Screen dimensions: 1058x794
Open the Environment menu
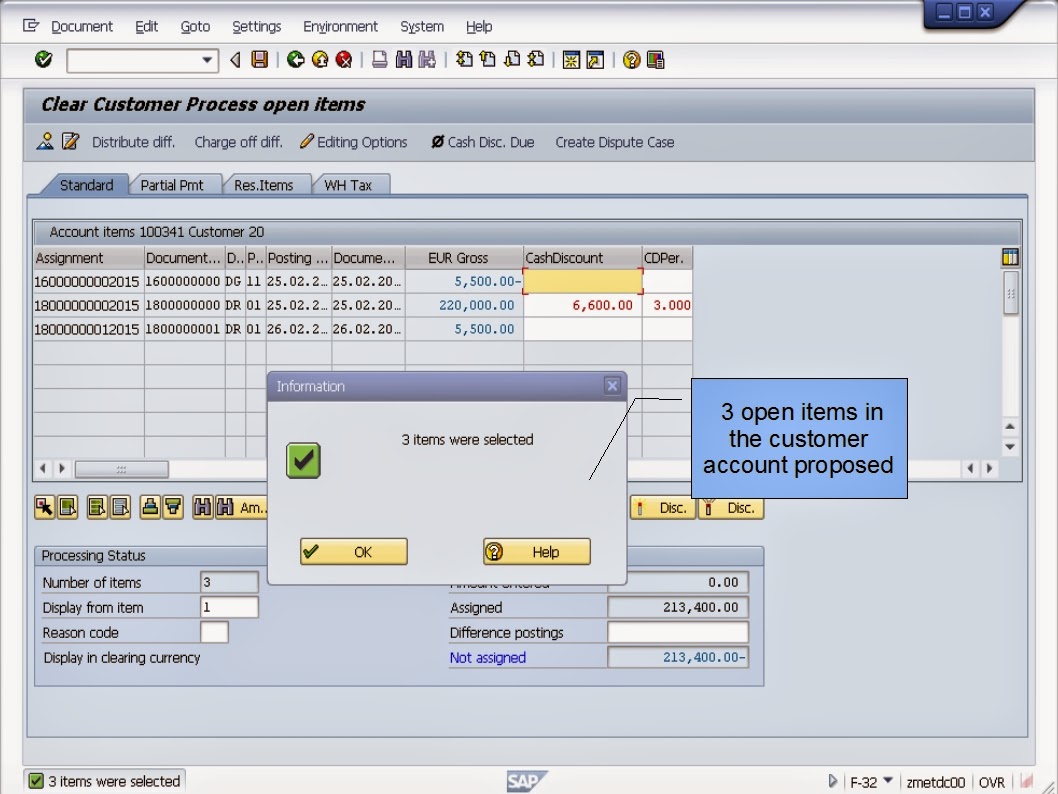[340, 26]
